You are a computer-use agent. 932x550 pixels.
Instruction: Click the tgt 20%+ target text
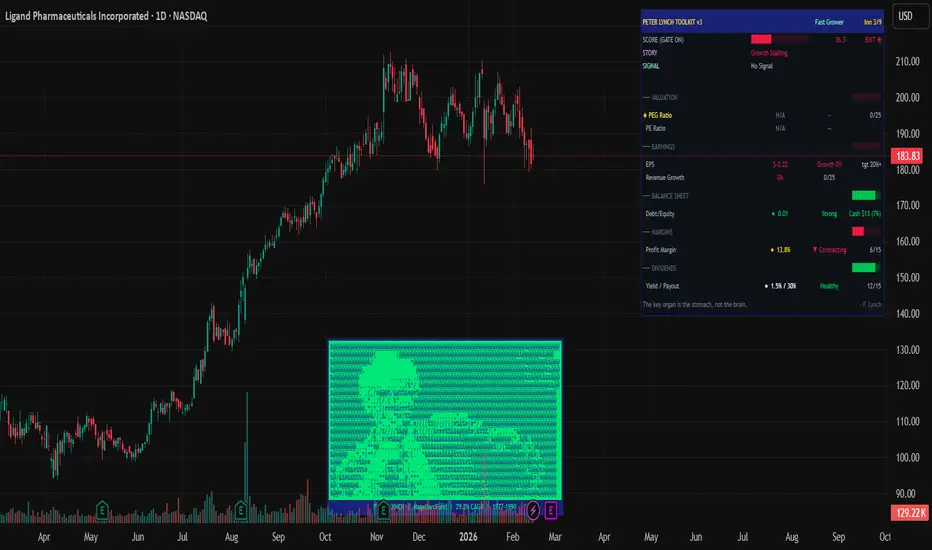coord(871,165)
